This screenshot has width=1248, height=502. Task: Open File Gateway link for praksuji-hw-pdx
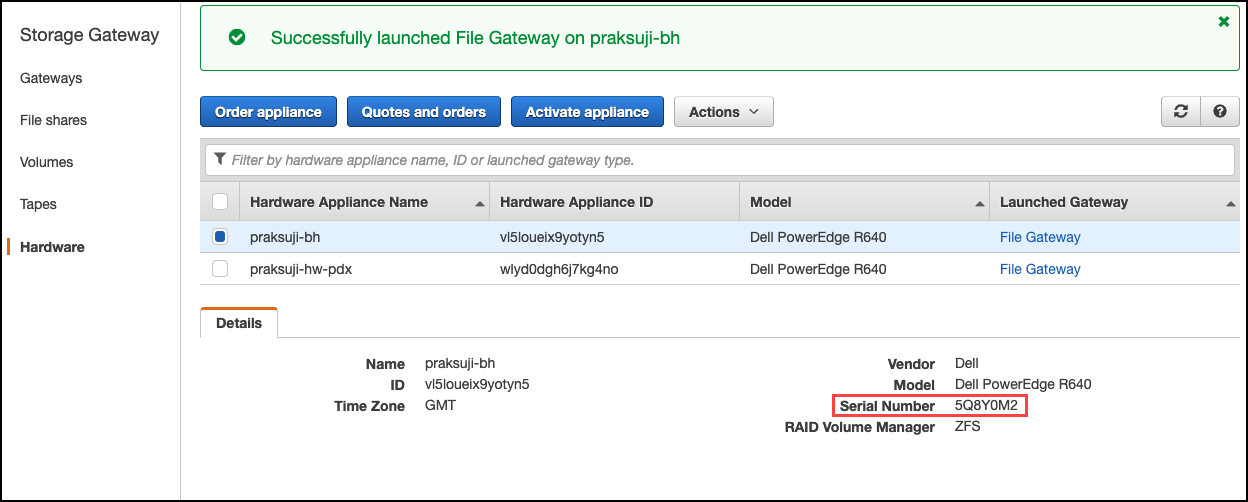pos(1040,269)
